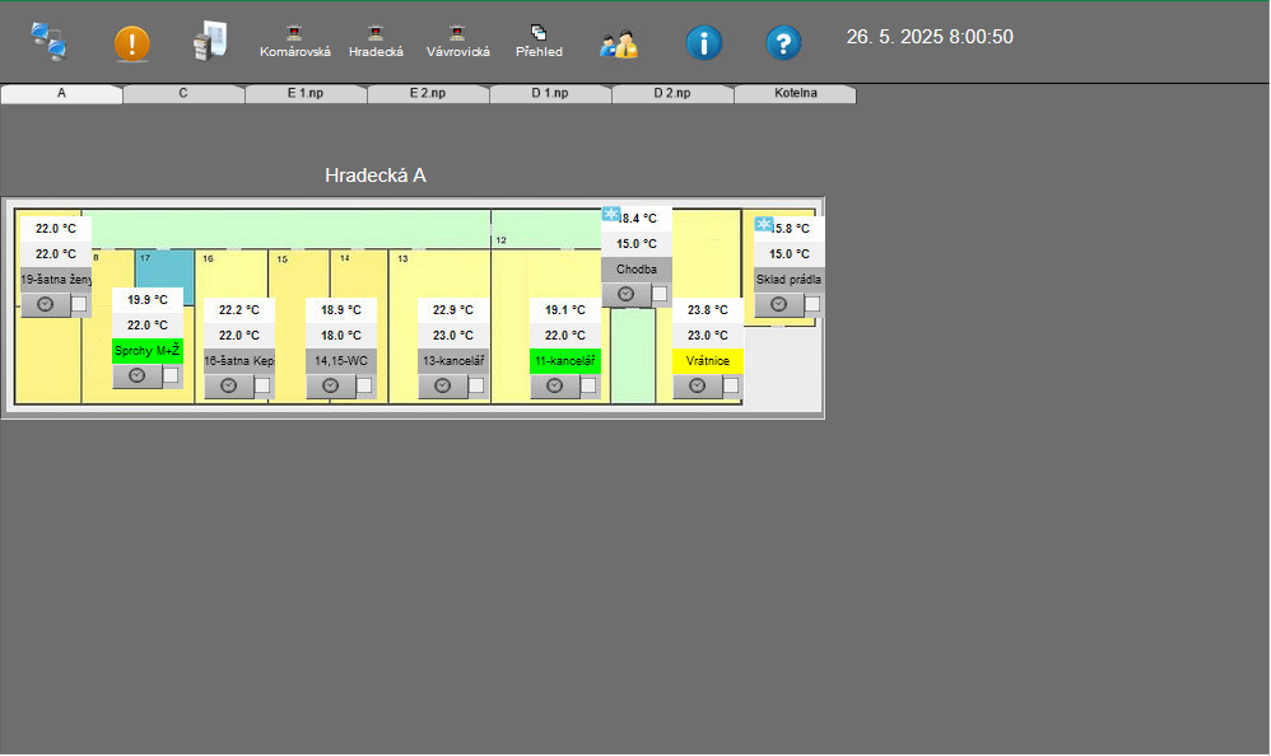Click the 13-kancelář room label

point(453,361)
